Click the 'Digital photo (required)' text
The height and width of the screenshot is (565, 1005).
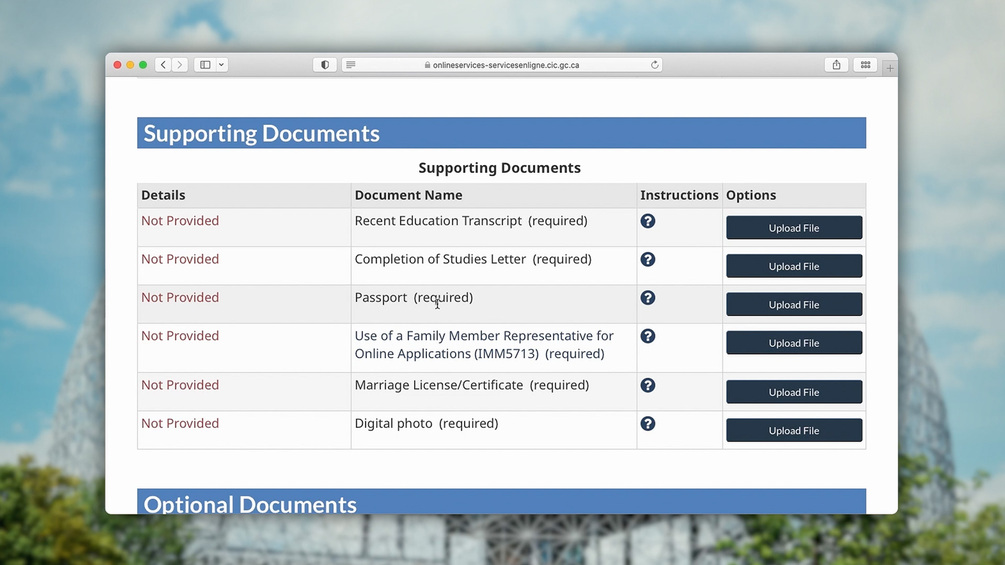[426, 424]
